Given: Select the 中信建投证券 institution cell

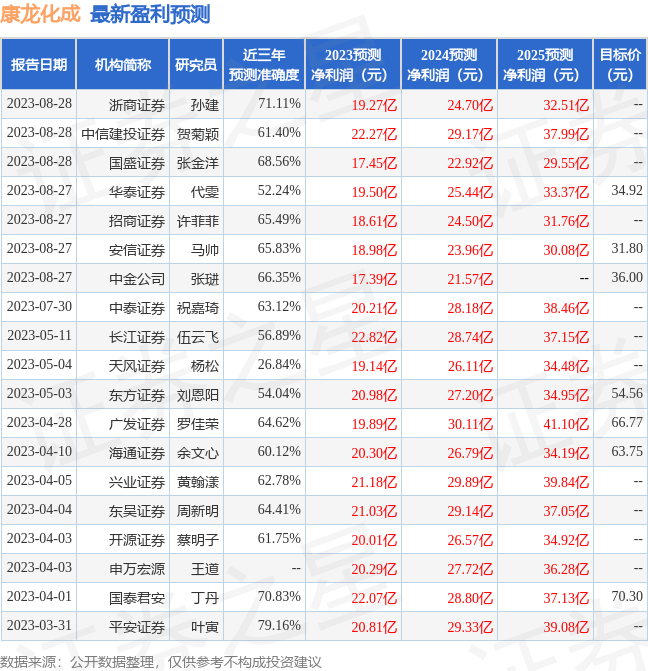Looking at the screenshot, I should pos(123,134).
